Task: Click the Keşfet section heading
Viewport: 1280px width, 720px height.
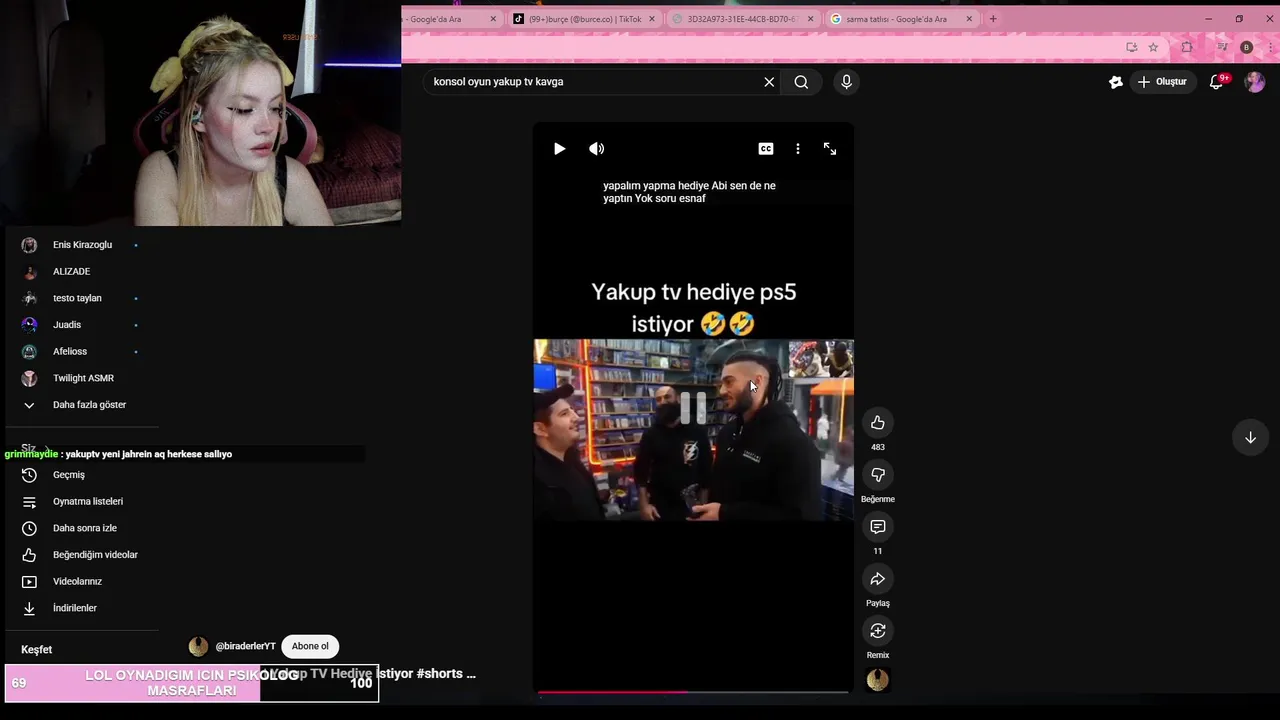Action: (37, 650)
